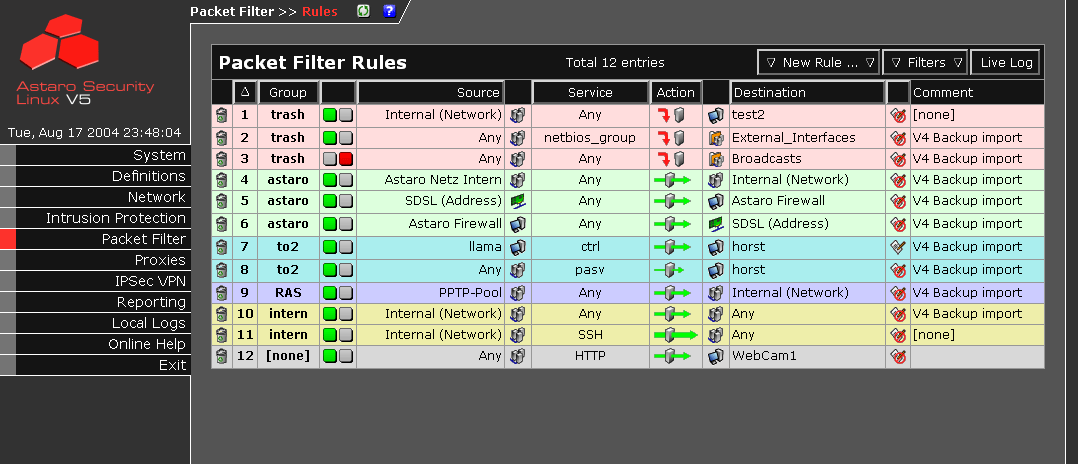Viewport: 1078px width, 464px height.
Task: Sort by the triangle column header
Action: tap(245, 92)
